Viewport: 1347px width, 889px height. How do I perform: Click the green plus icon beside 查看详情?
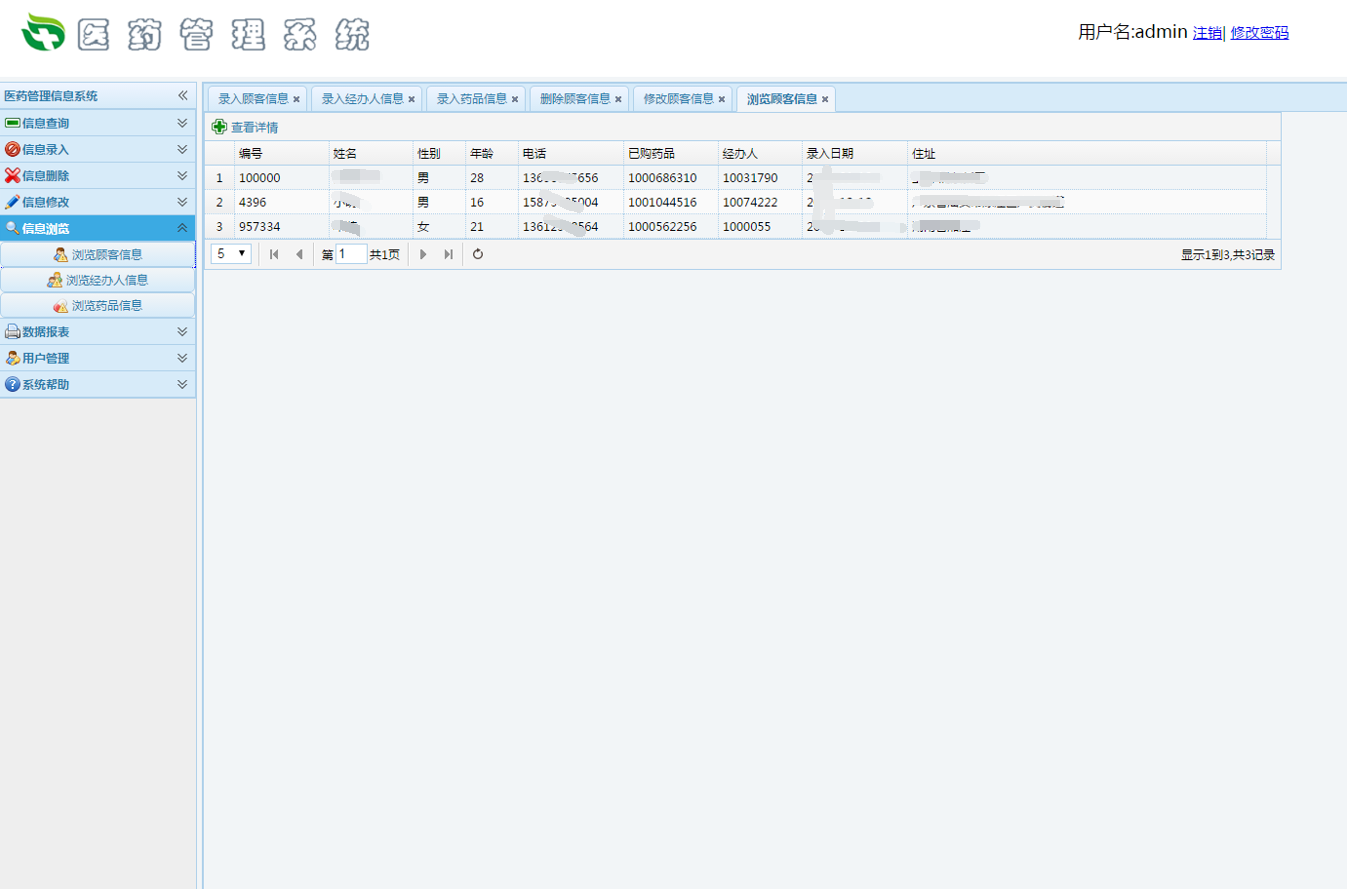click(x=219, y=127)
